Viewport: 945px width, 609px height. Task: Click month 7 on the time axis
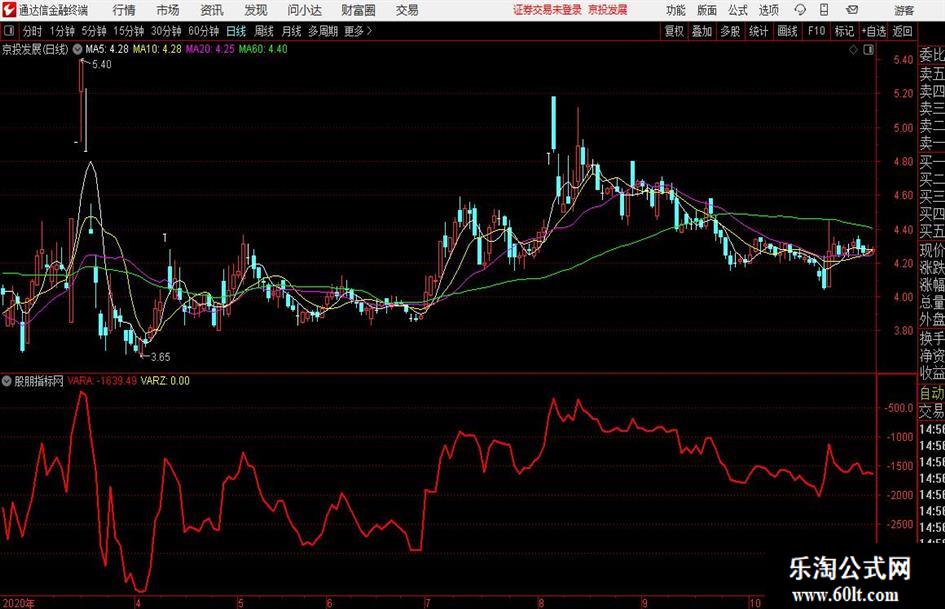click(427, 603)
